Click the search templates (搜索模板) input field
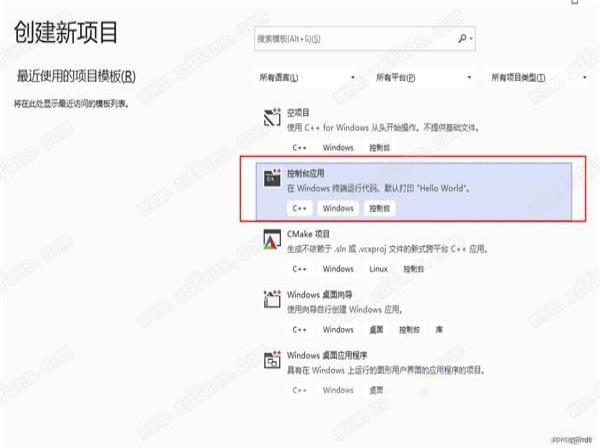Image resolution: width=600 pixels, height=448 pixels. pos(356,39)
